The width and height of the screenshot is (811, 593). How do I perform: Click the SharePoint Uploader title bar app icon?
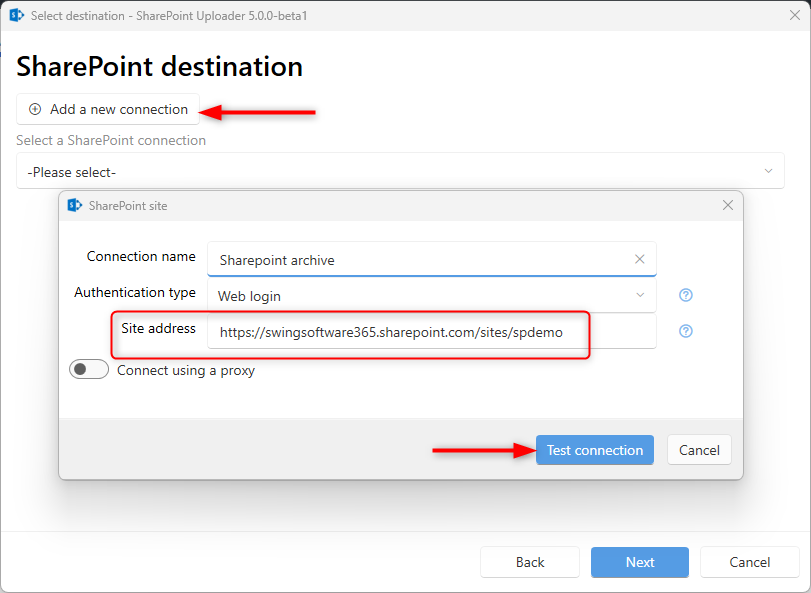tap(16, 15)
